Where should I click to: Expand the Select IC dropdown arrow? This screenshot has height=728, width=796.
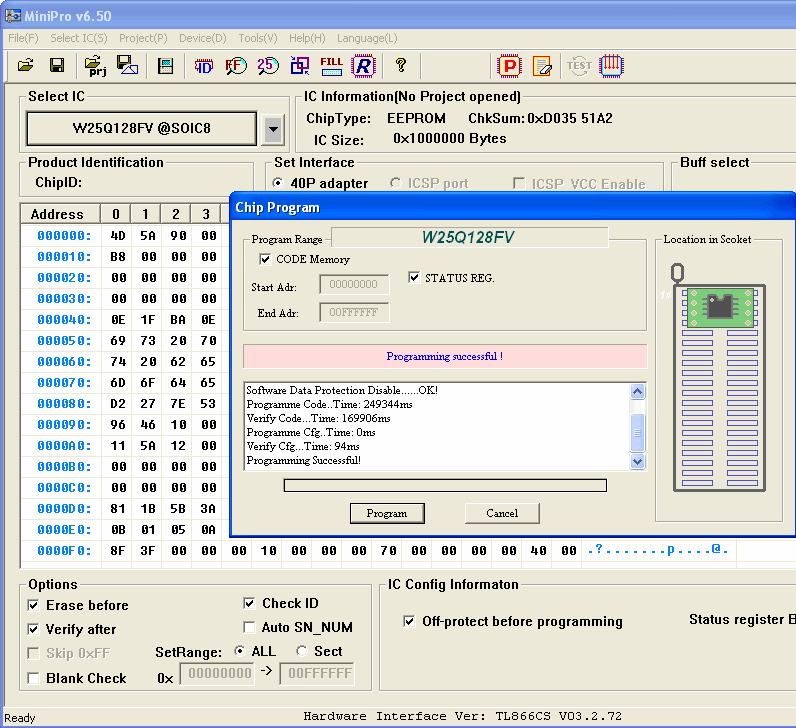pos(273,128)
